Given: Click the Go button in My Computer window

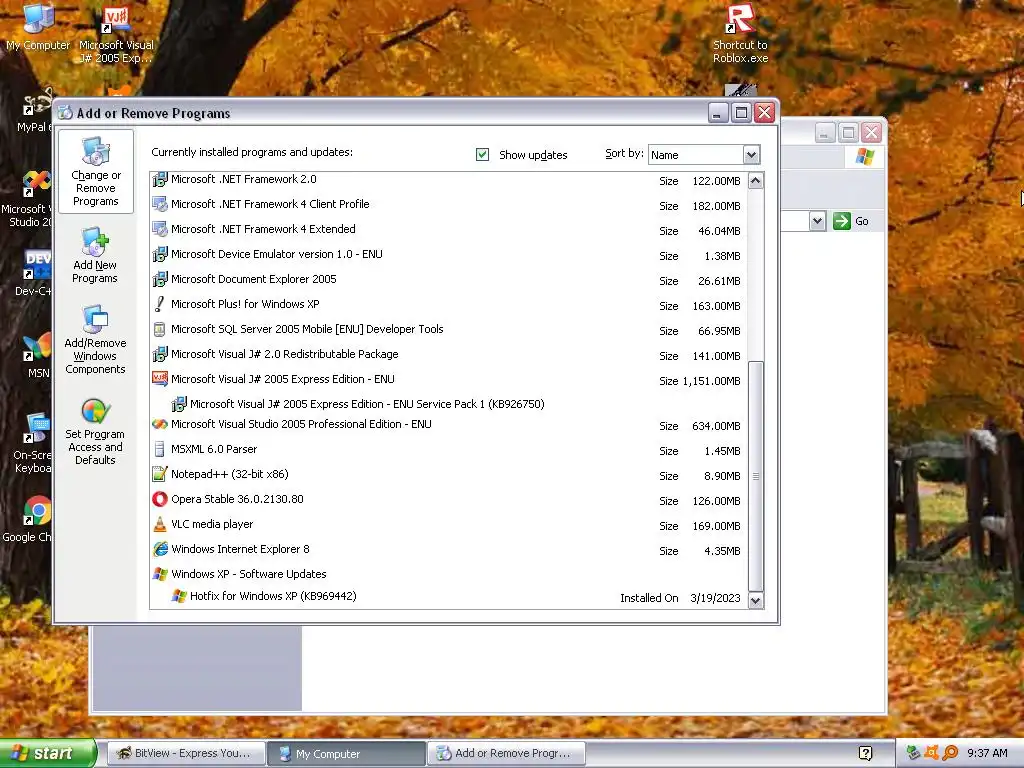Looking at the screenshot, I should tap(851, 221).
